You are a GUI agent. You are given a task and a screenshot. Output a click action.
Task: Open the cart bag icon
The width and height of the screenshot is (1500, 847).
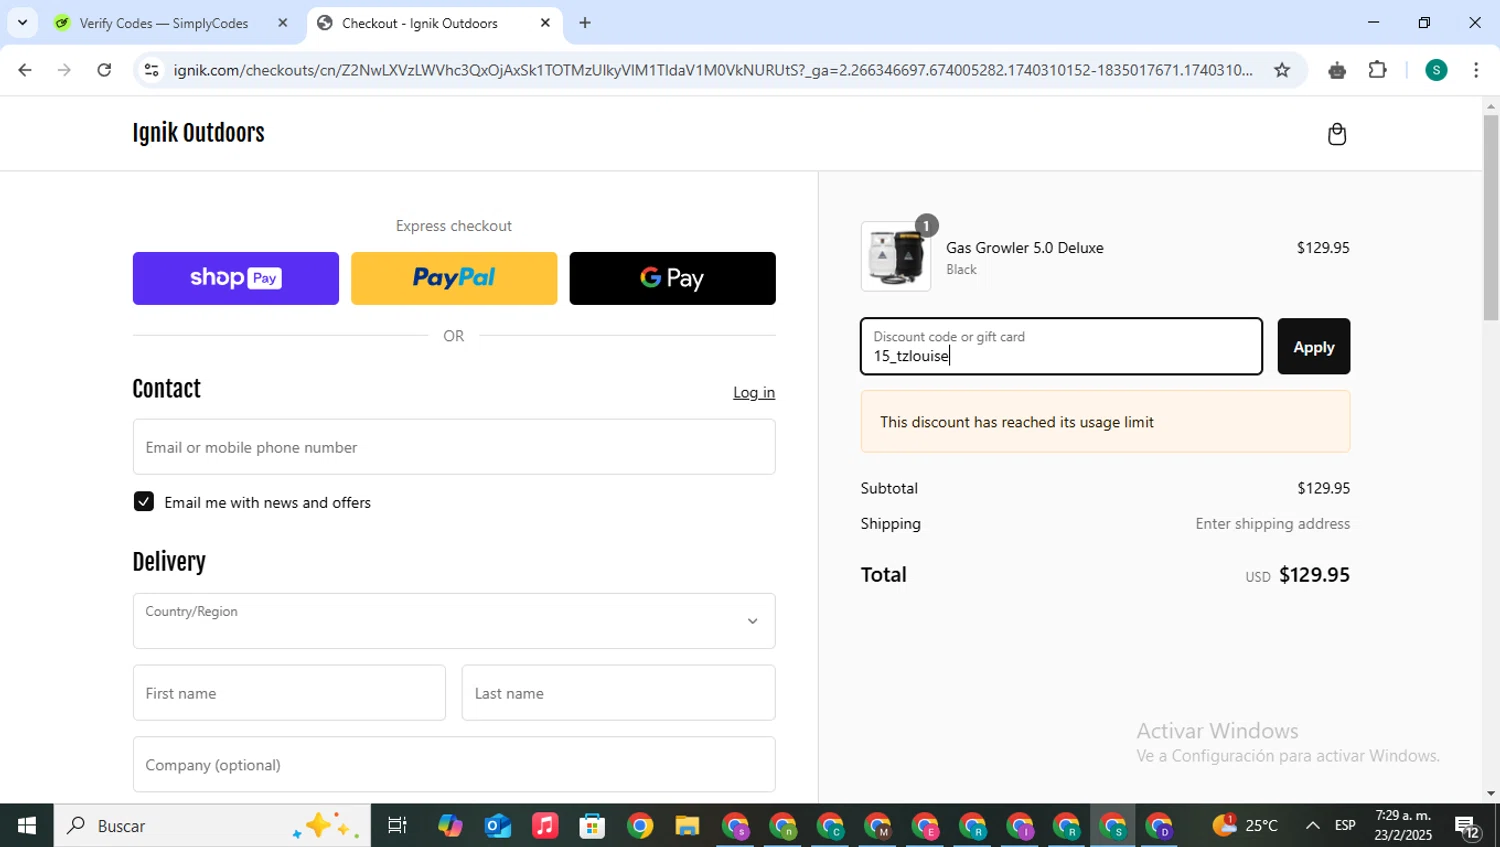tap(1337, 134)
